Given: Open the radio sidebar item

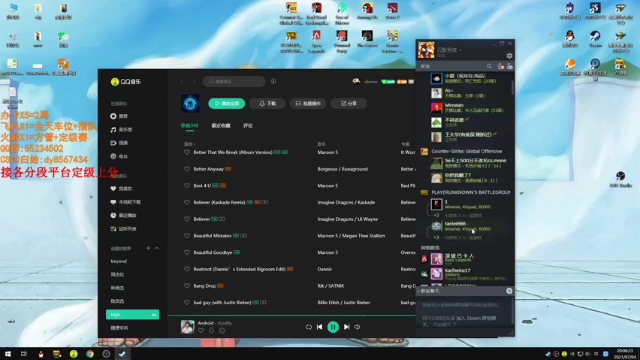Looking at the screenshot, I should (x=119, y=156).
